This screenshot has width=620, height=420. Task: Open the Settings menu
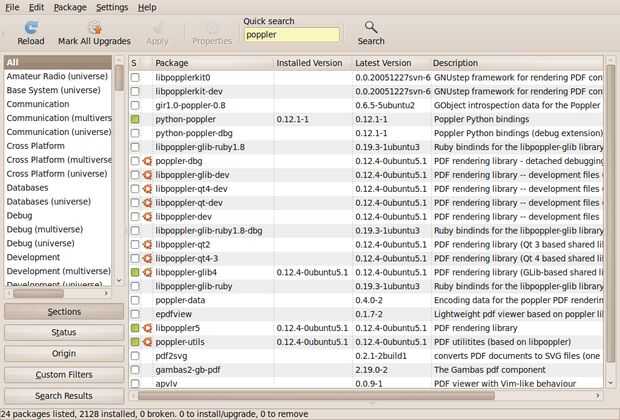pyautogui.click(x=112, y=8)
